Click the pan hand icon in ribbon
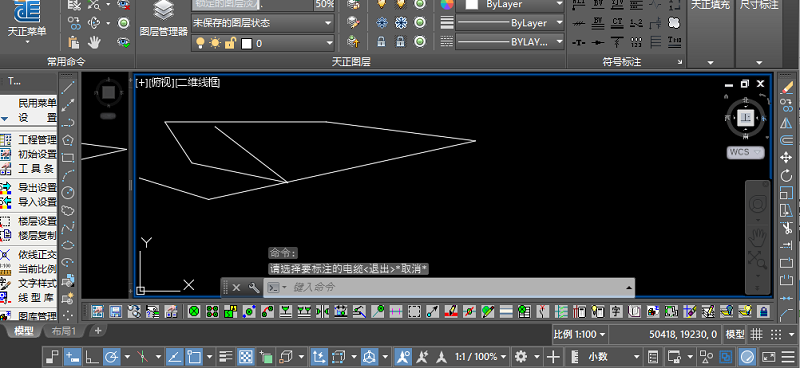 click(x=94, y=42)
